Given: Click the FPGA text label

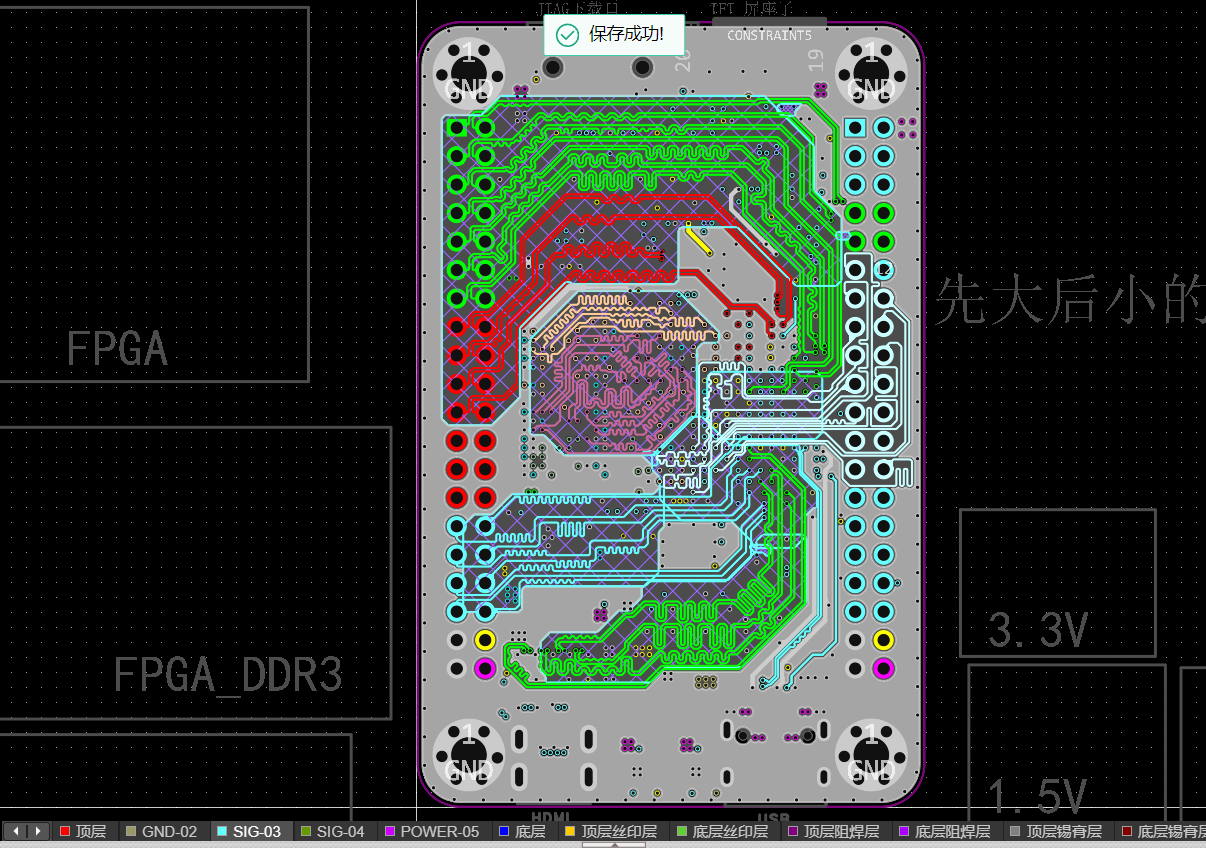Looking at the screenshot, I should click(116, 348).
